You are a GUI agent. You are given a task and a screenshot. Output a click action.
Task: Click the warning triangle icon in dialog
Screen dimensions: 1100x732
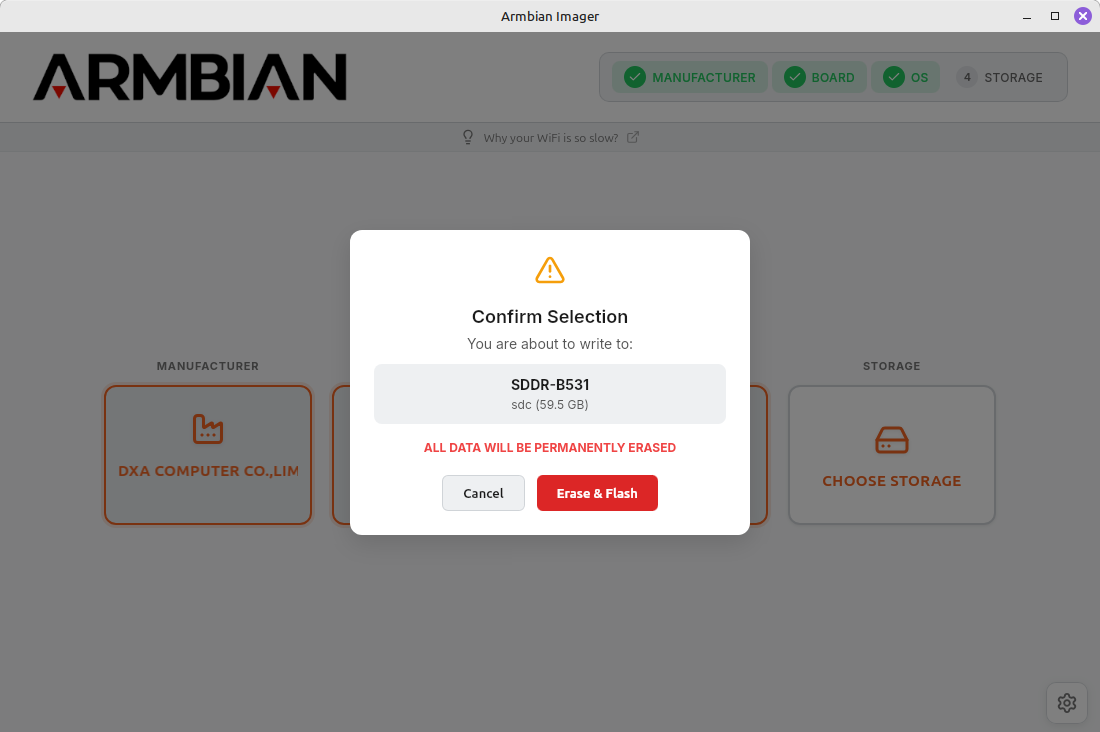pos(549,270)
